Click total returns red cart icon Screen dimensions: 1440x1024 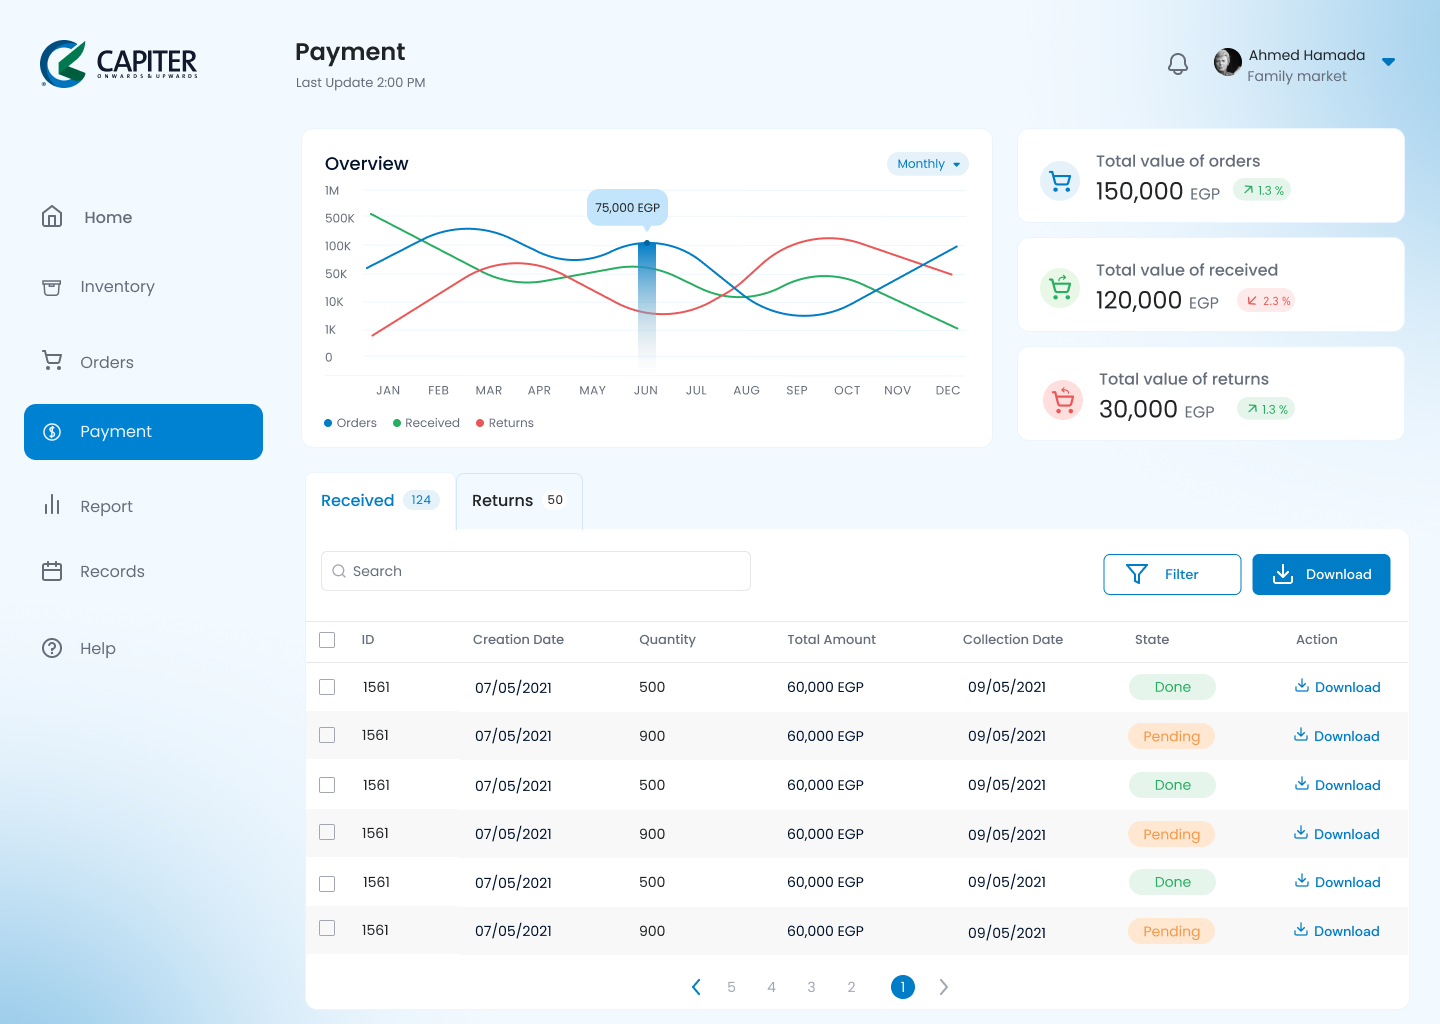coord(1063,400)
